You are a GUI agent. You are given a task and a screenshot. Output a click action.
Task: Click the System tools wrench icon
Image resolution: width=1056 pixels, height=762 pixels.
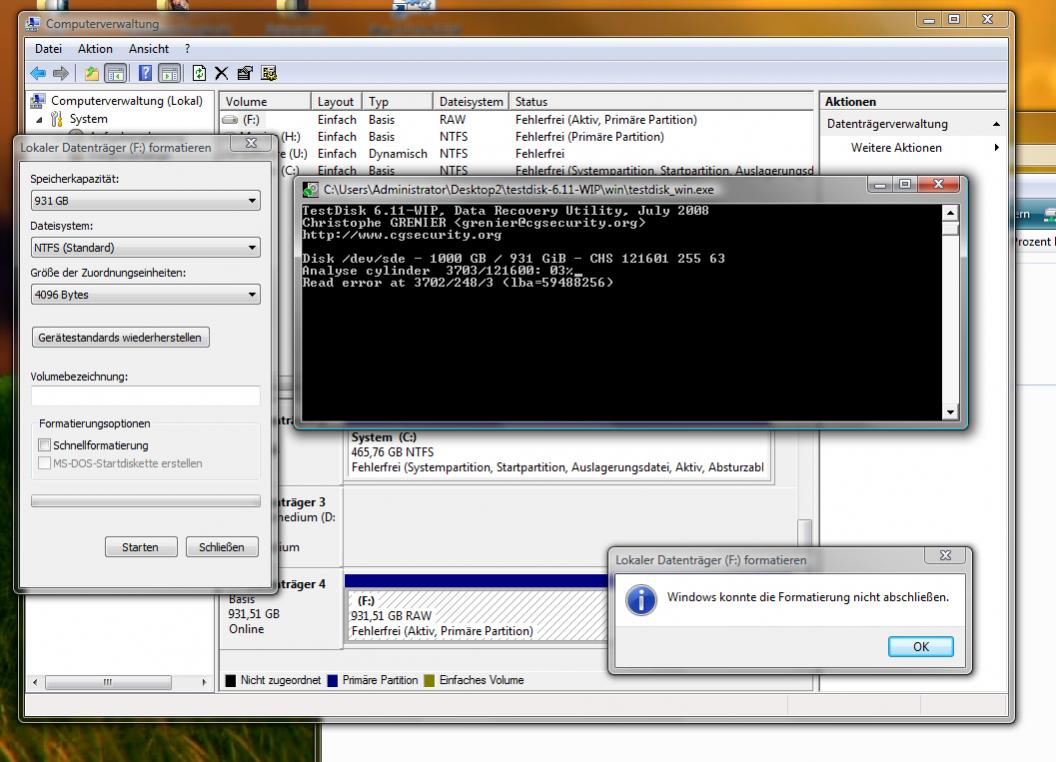pos(57,119)
